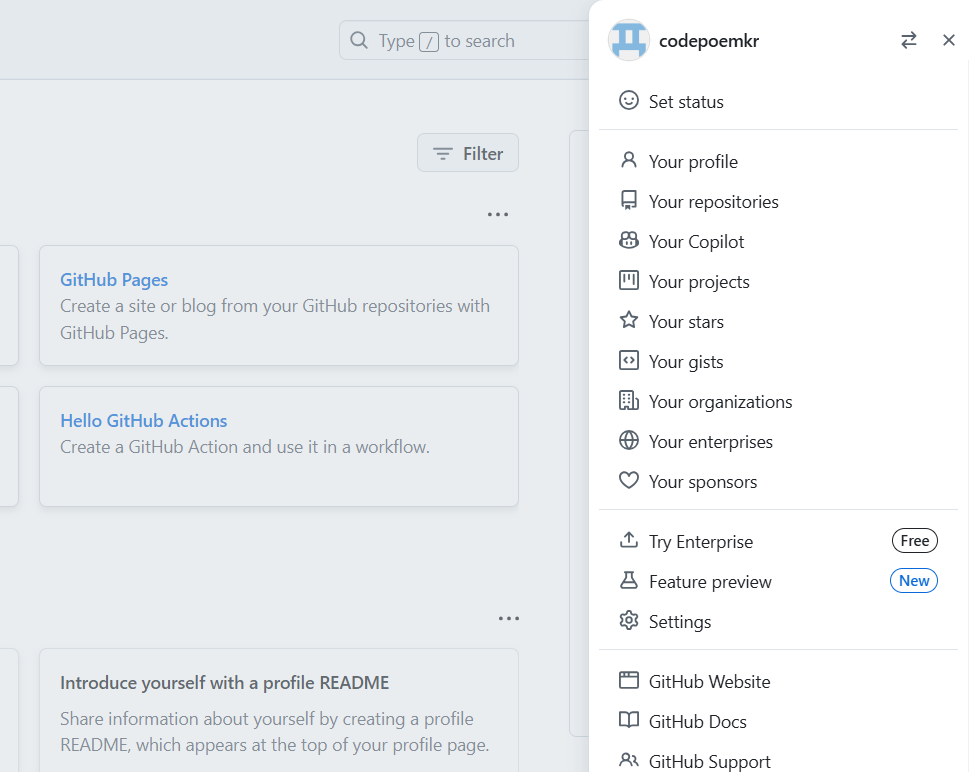
Task: Open Feature preview
Action: [x=778, y=582]
